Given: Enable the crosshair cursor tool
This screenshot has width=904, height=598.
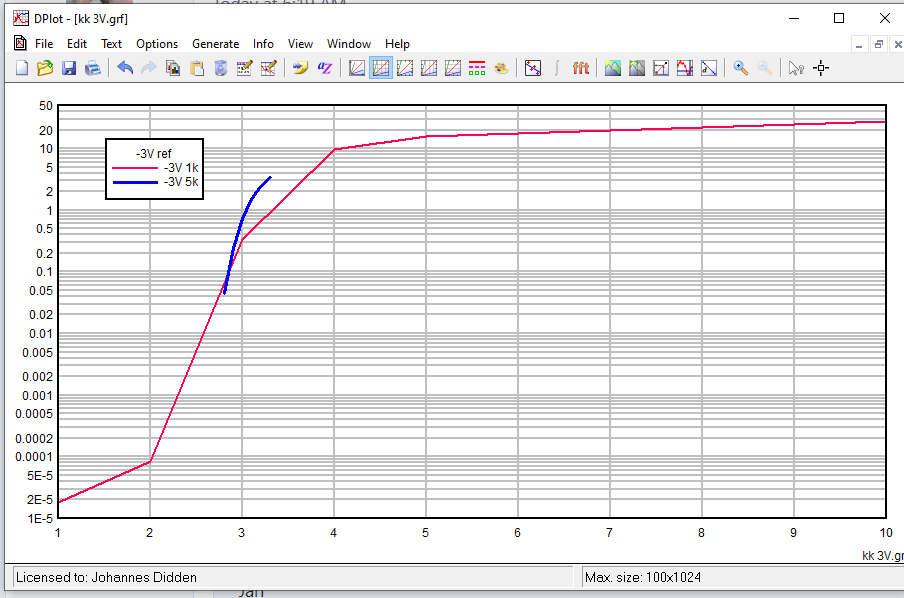Looking at the screenshot, I should [821, 68].
